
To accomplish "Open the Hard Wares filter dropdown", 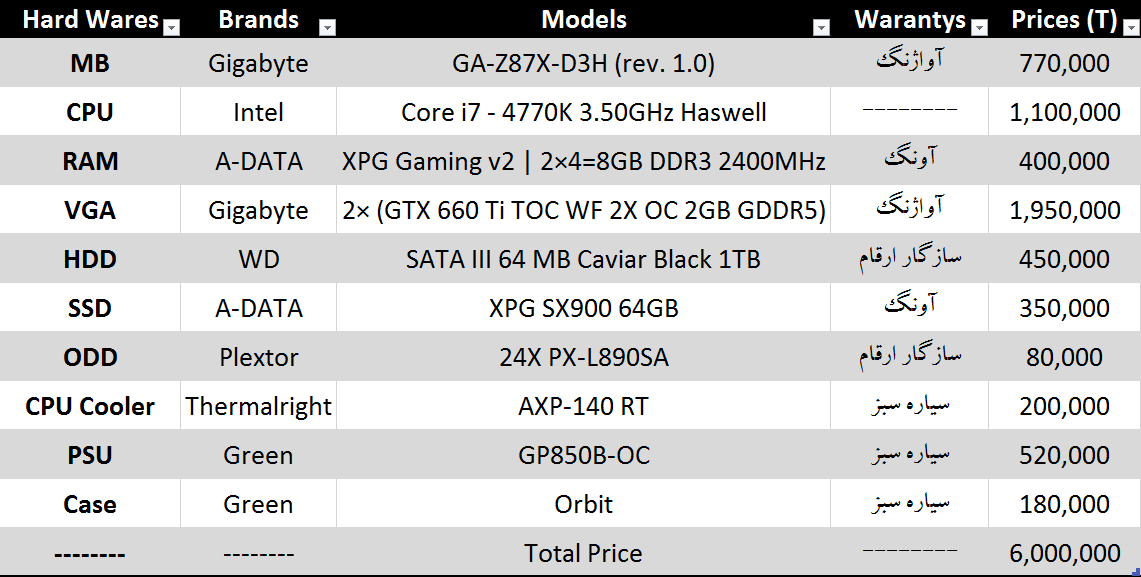I will click(x=171, y=28).
